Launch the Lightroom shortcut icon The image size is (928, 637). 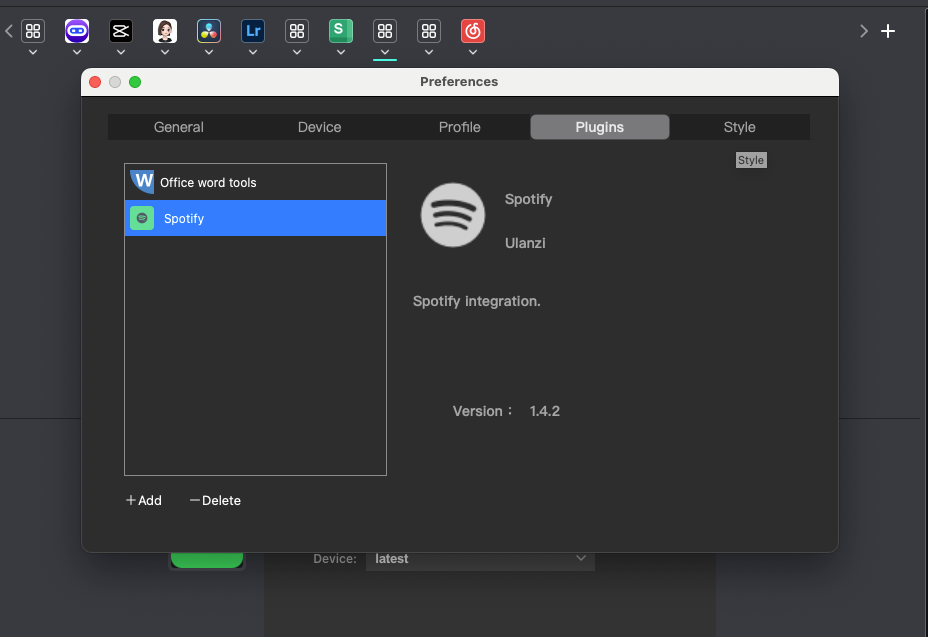coord(253,30)
